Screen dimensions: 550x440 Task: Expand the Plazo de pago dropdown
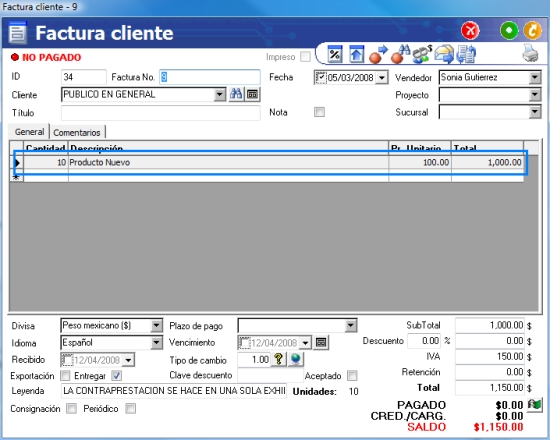pyautogui.click(x=350, y=326)
